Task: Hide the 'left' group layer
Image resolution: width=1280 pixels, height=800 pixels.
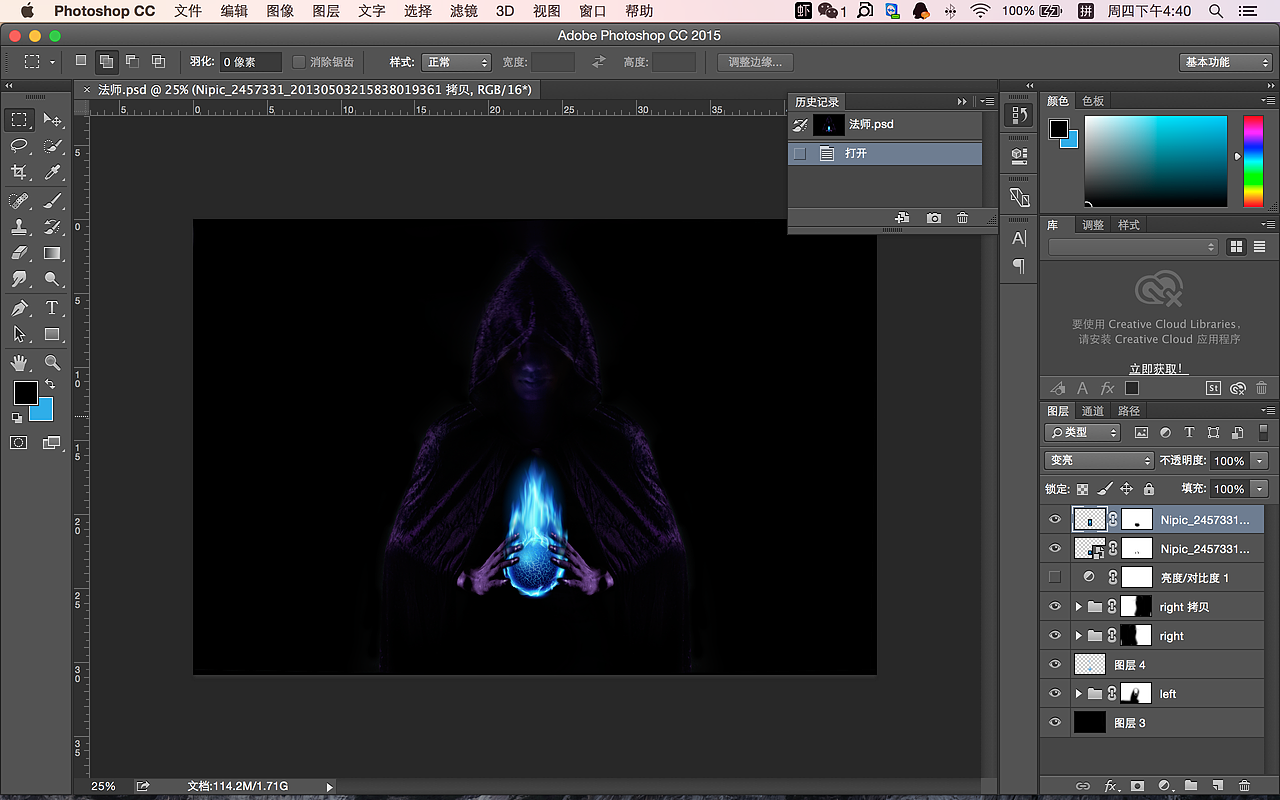Action: click(1054, 693)
